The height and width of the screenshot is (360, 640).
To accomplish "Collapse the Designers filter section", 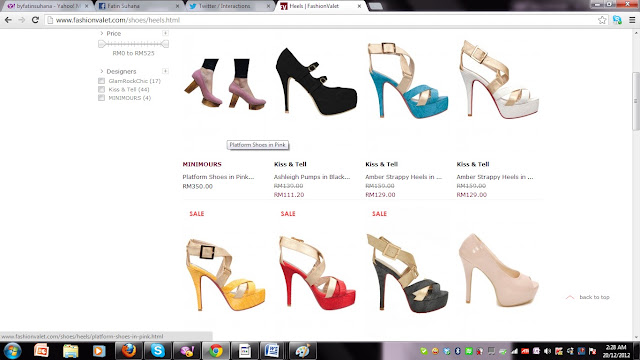I will [102, 71].
